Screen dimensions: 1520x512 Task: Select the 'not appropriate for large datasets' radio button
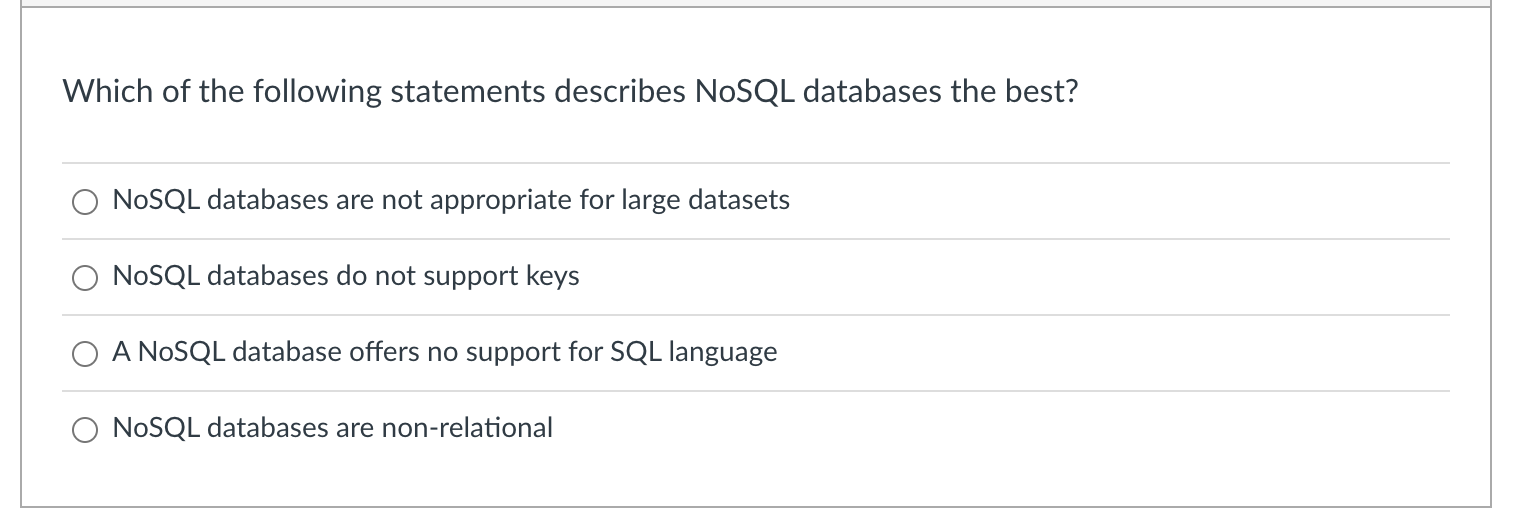(x=84, y=202)
